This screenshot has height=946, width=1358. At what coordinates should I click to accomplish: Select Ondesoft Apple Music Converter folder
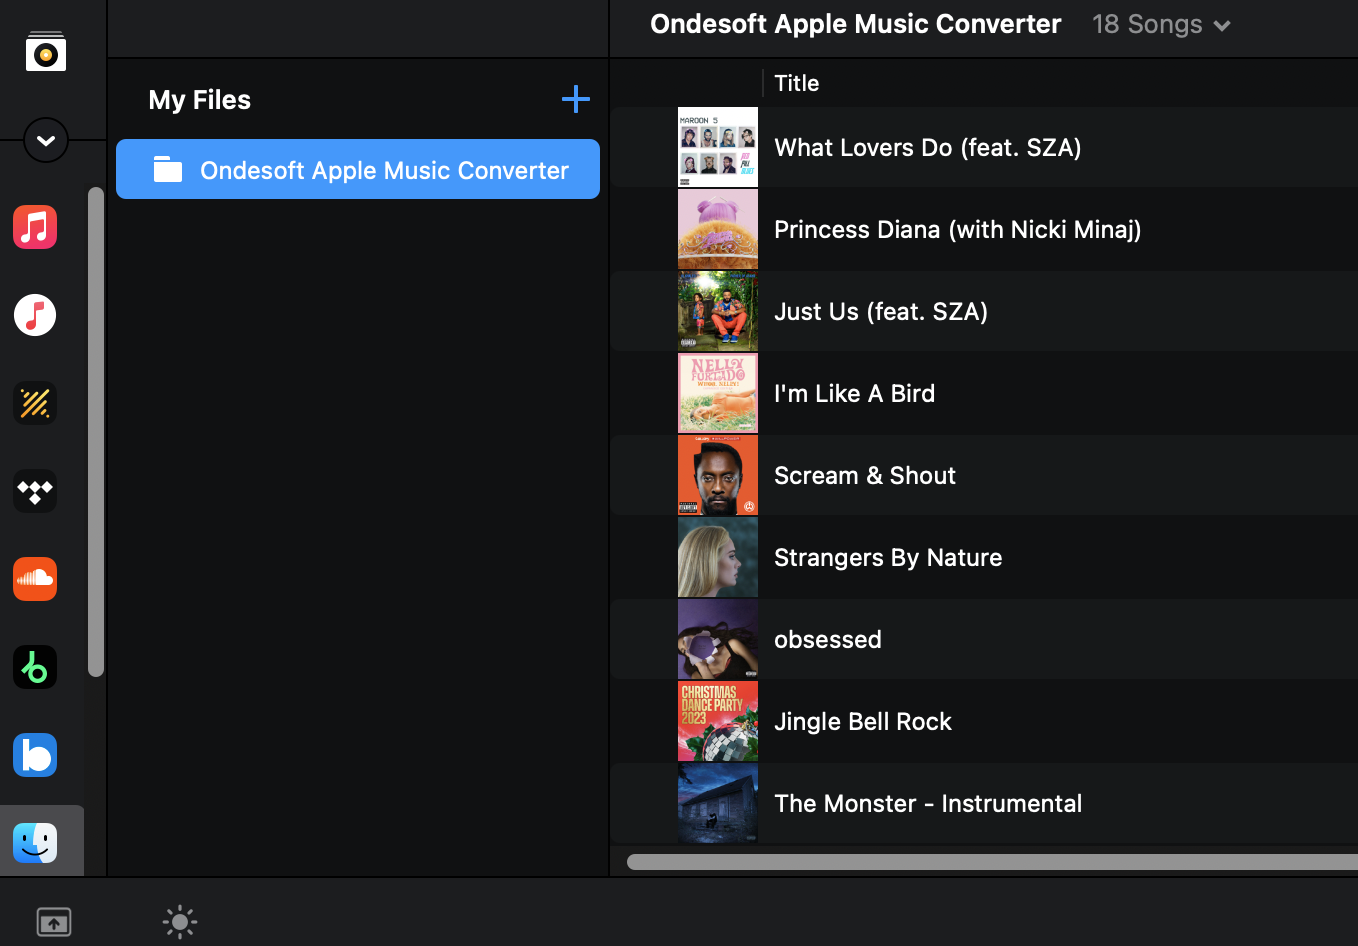(x=358, y=169)
